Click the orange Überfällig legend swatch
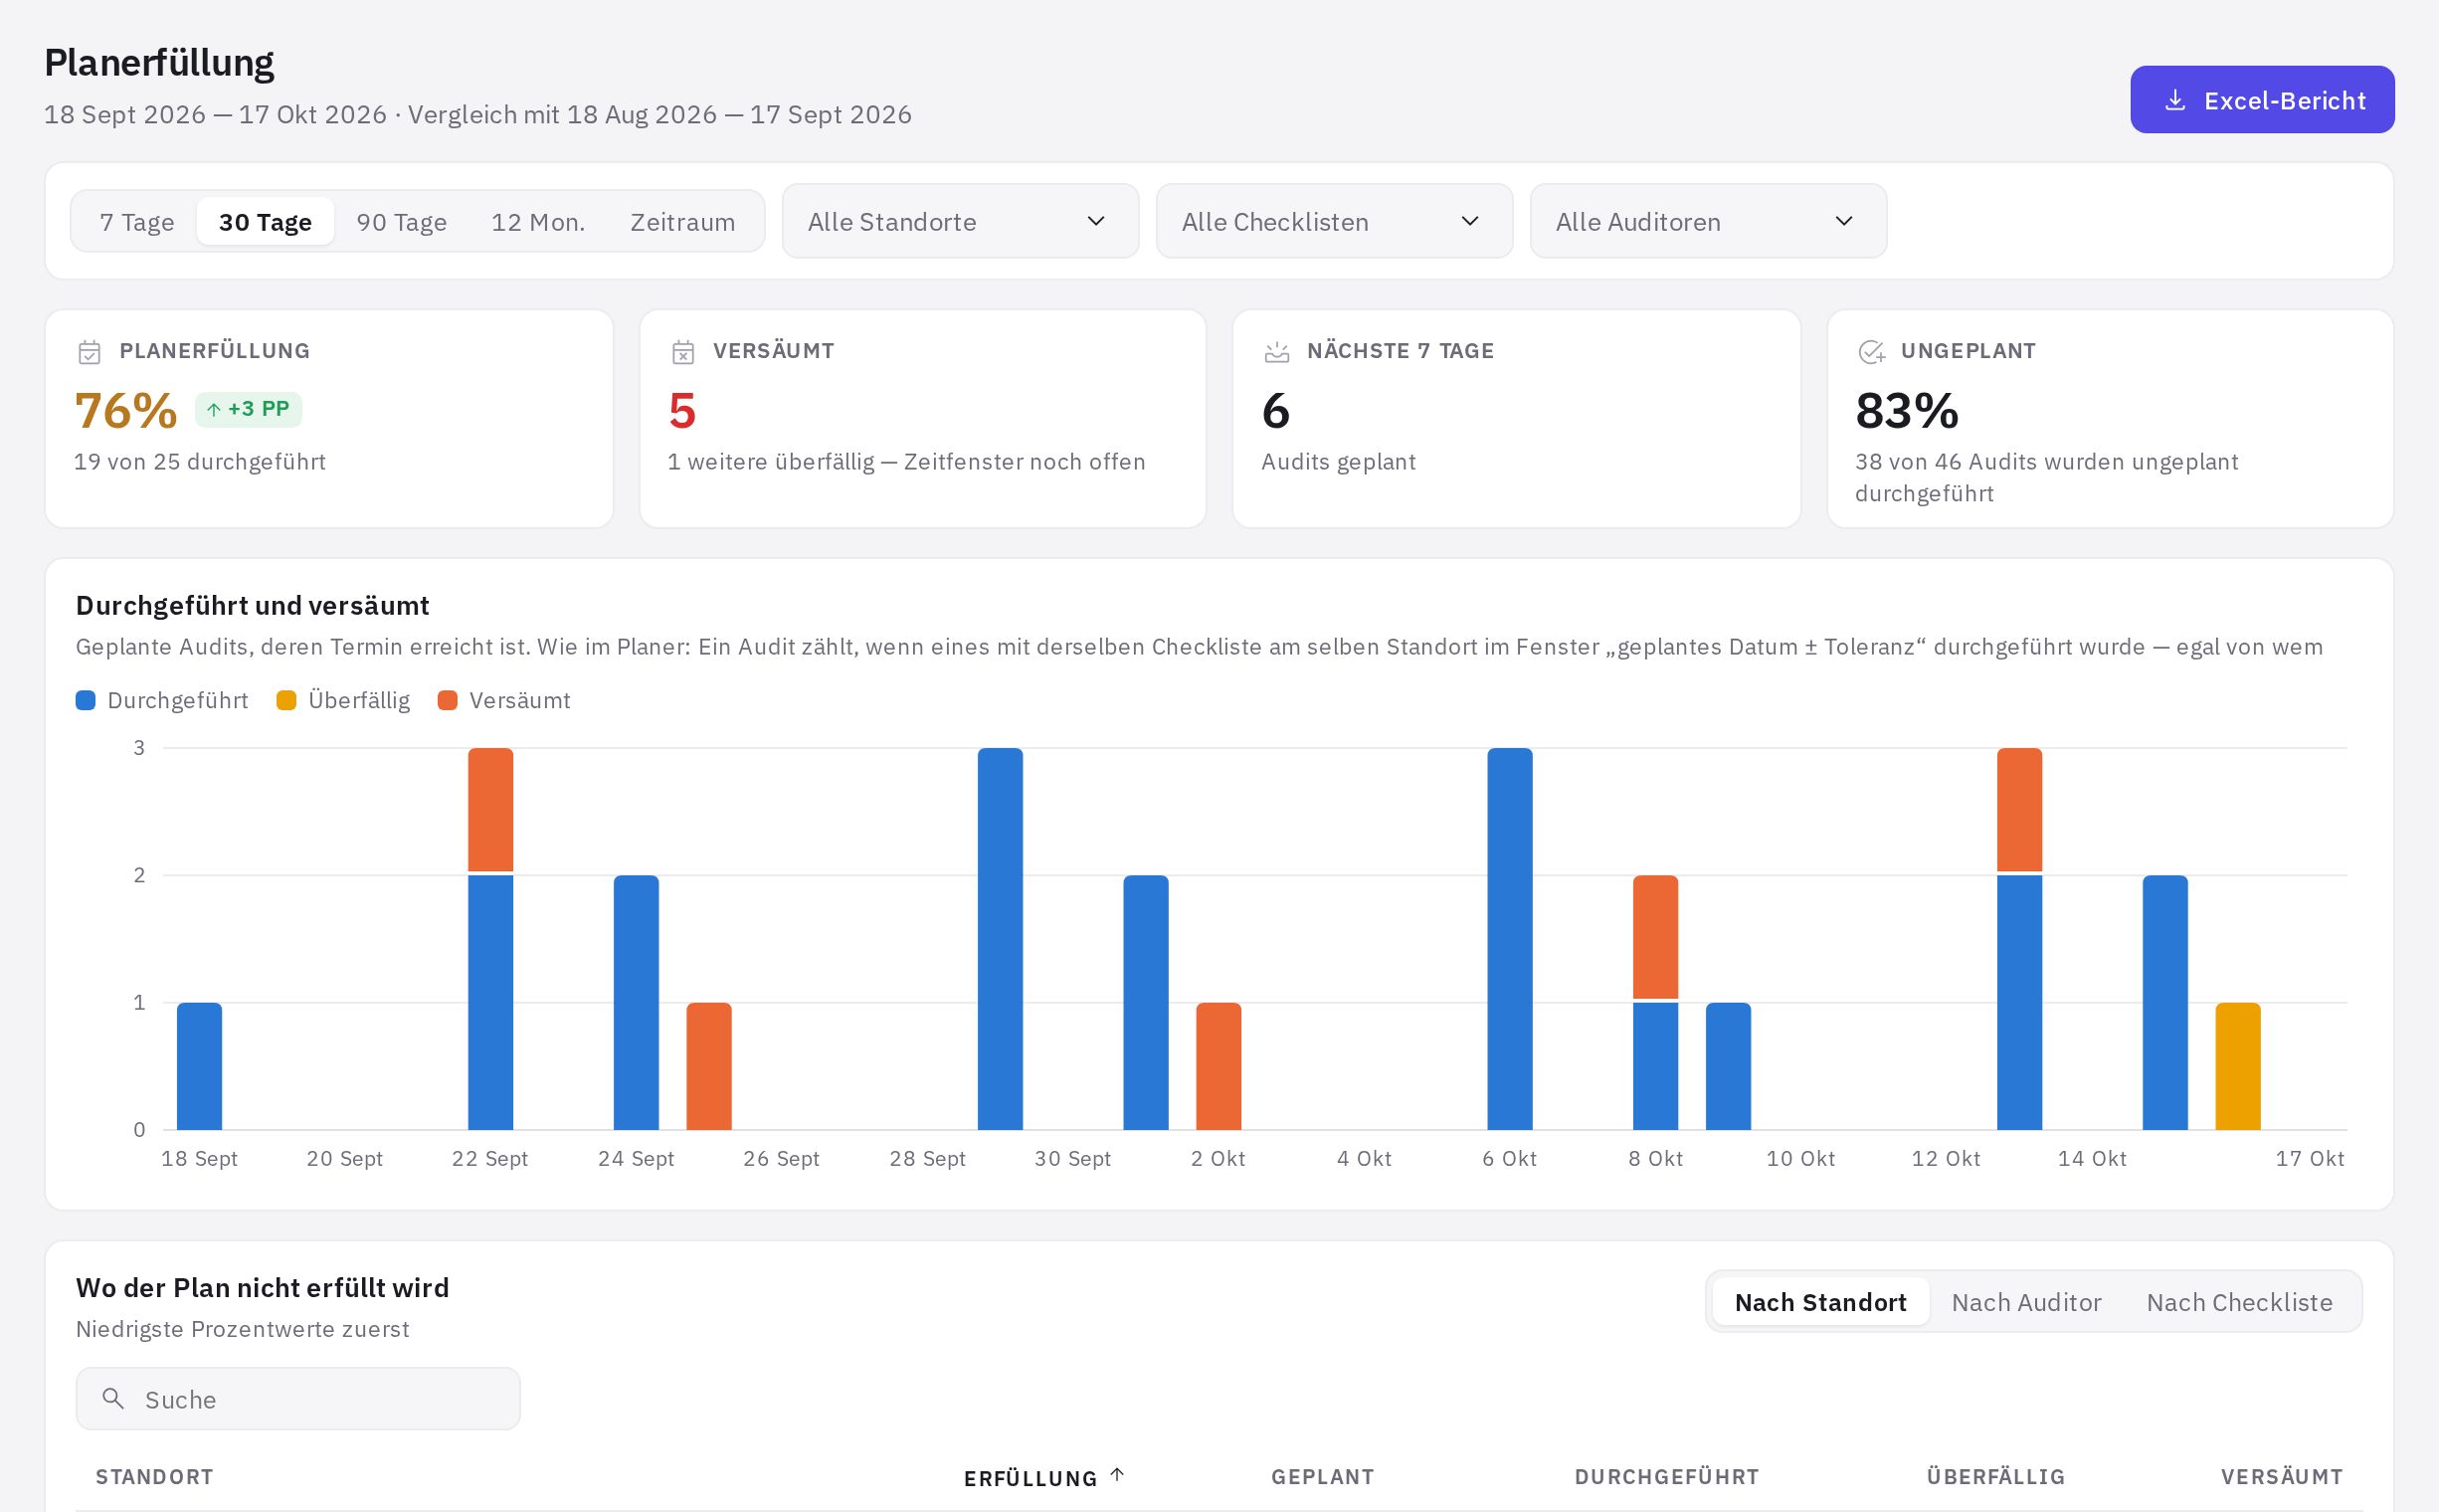The image size is (2439, 1512). tap(286, 700)
